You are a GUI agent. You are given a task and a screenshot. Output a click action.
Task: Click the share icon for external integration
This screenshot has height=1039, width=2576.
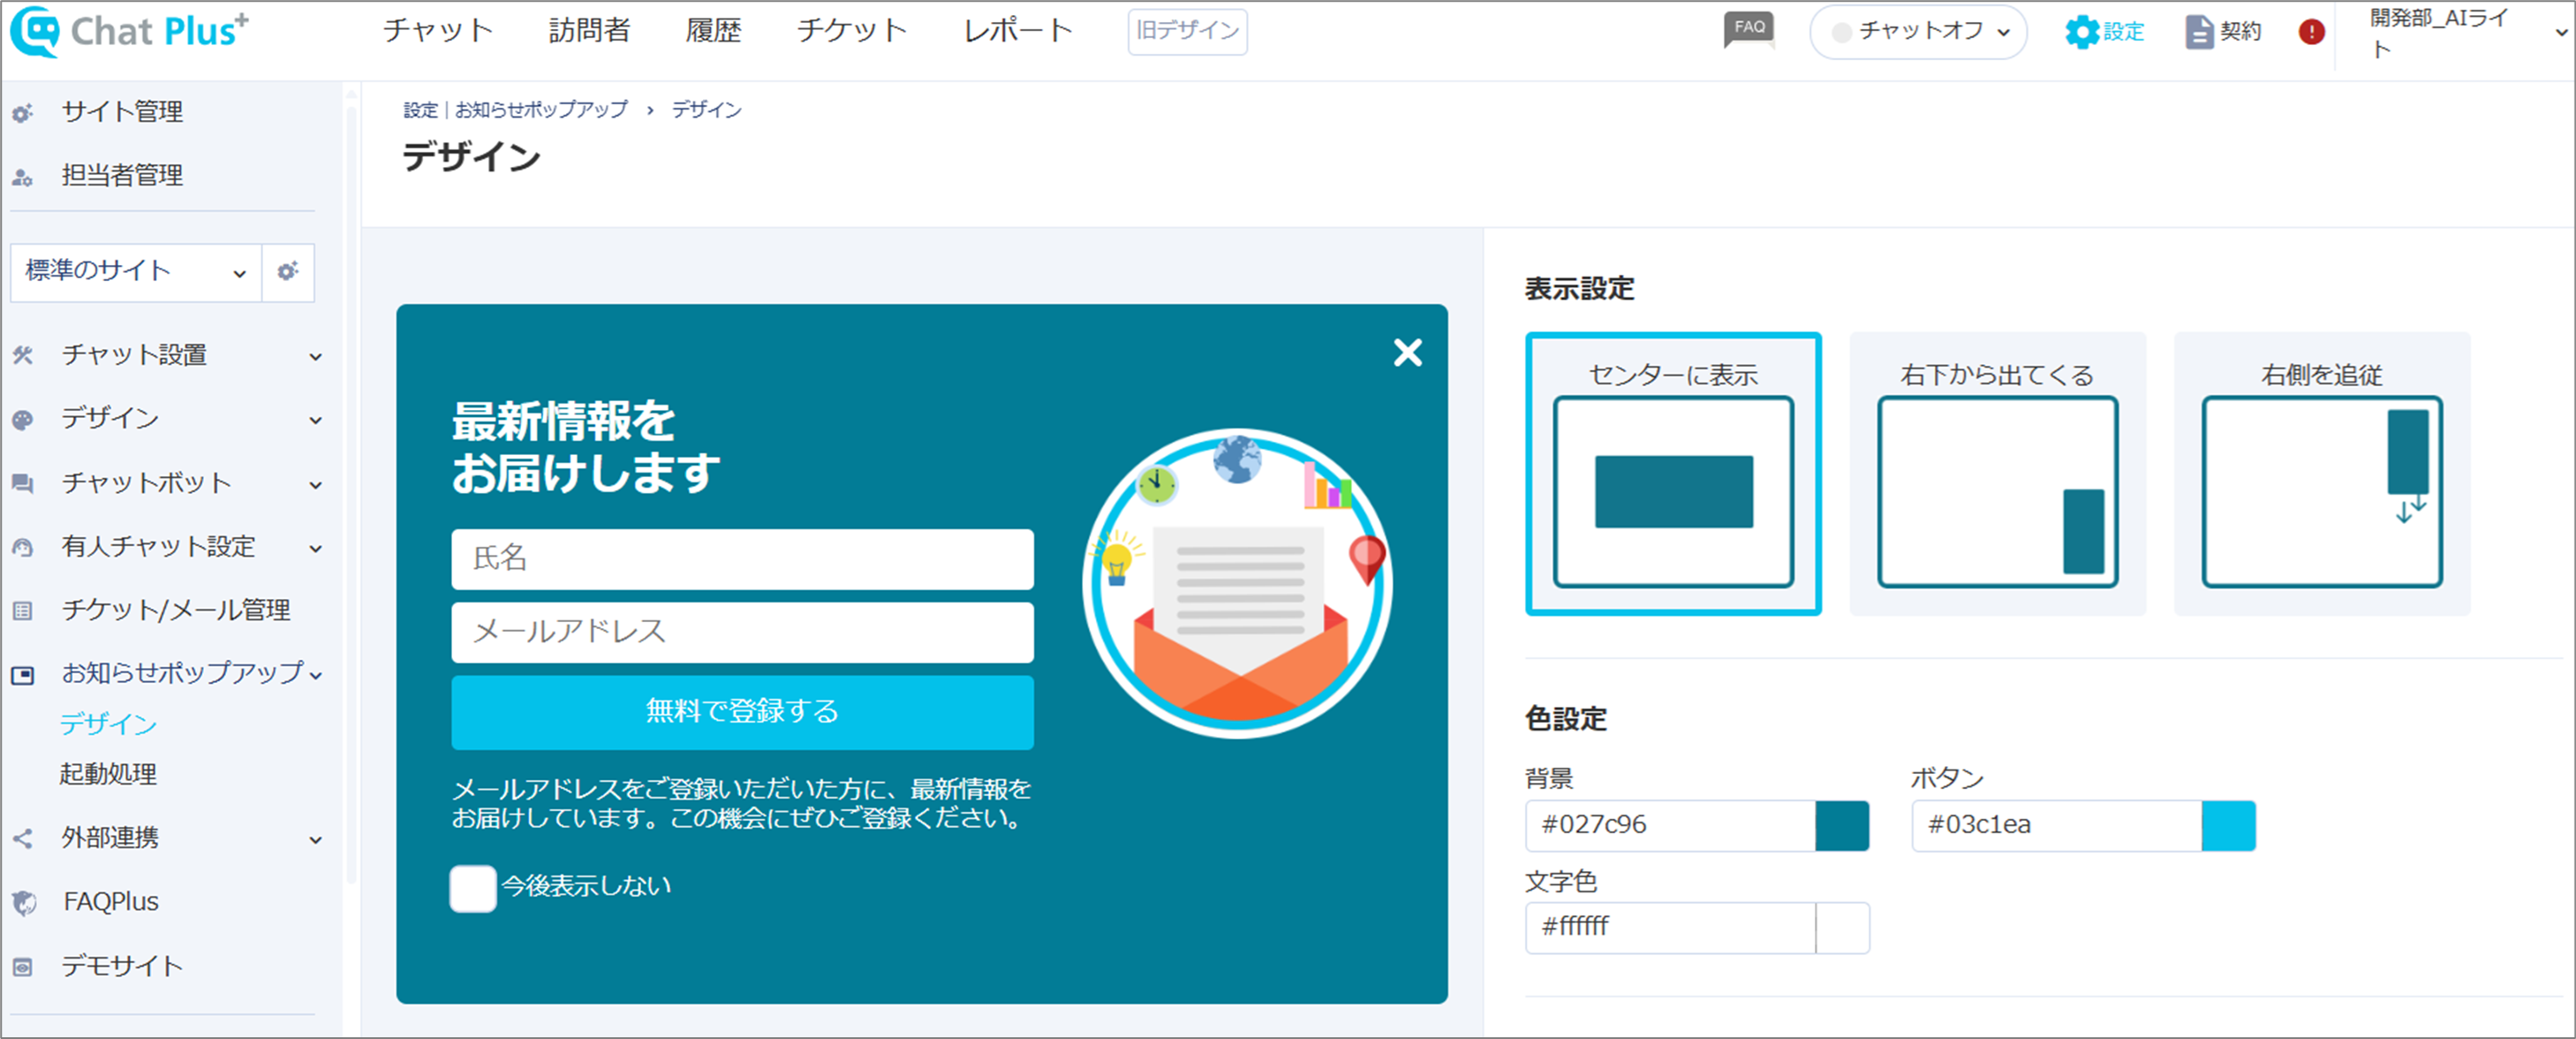click(23, 838)
